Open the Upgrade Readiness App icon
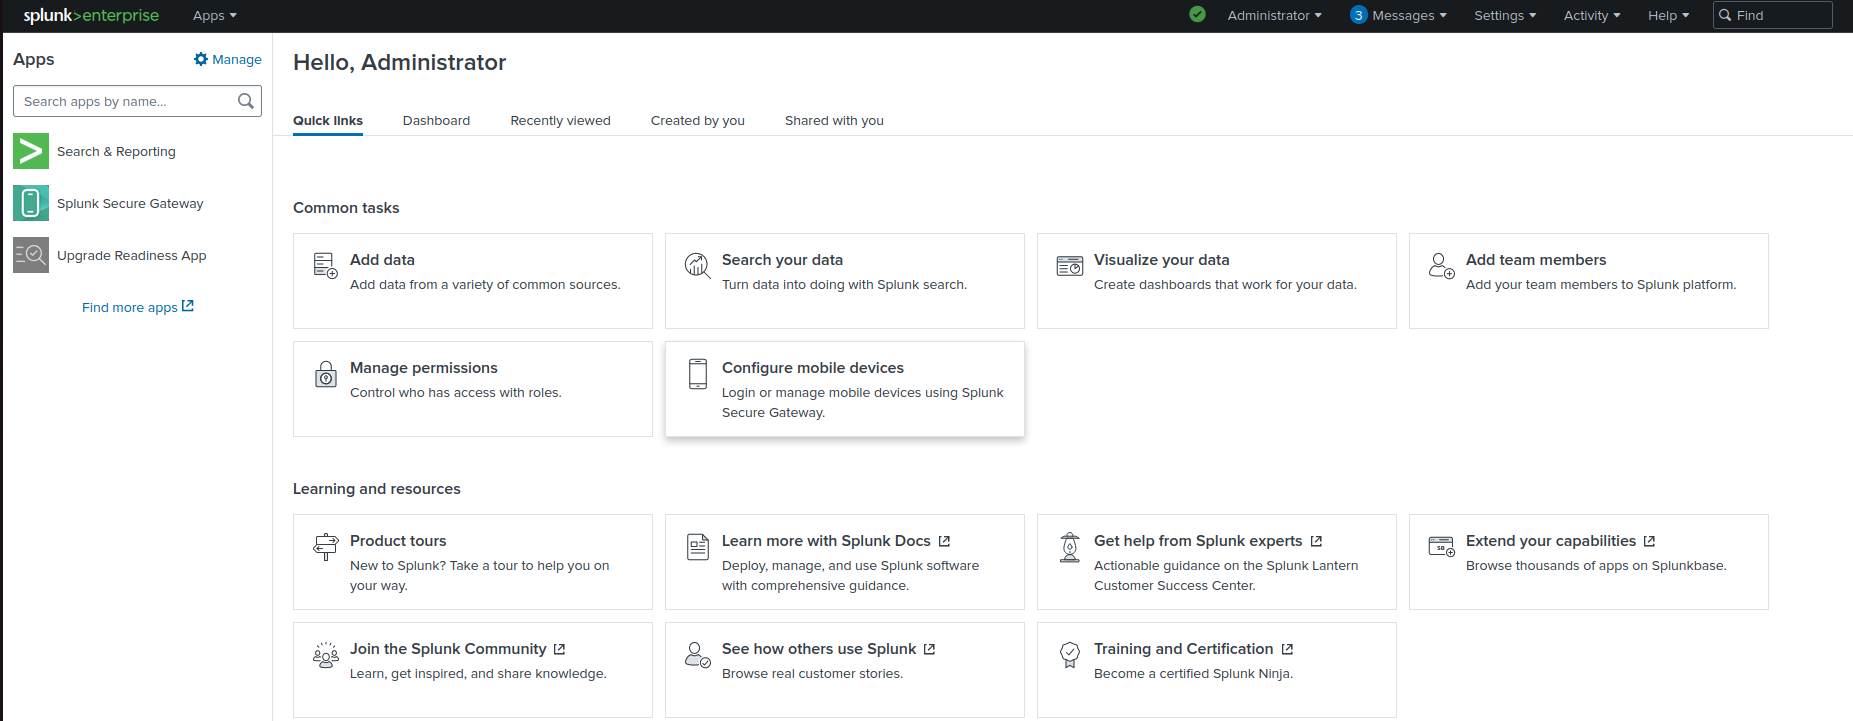The image size is (1853, 721). tap(31, 255)
